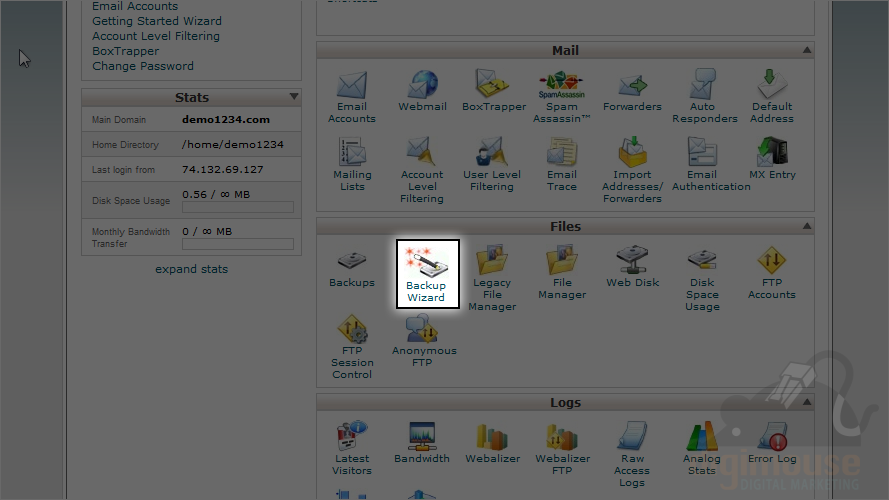Screen dimensions: 889x500
Task: Open Spam Assassin settings
Action: (562, 97)
